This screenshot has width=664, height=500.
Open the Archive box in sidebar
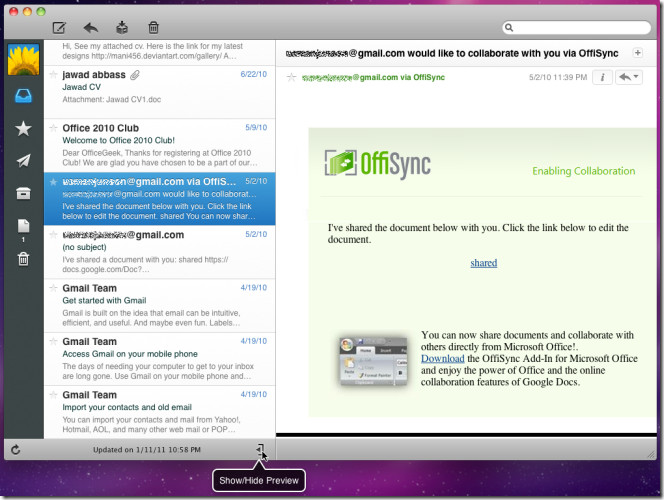point(23,193)
